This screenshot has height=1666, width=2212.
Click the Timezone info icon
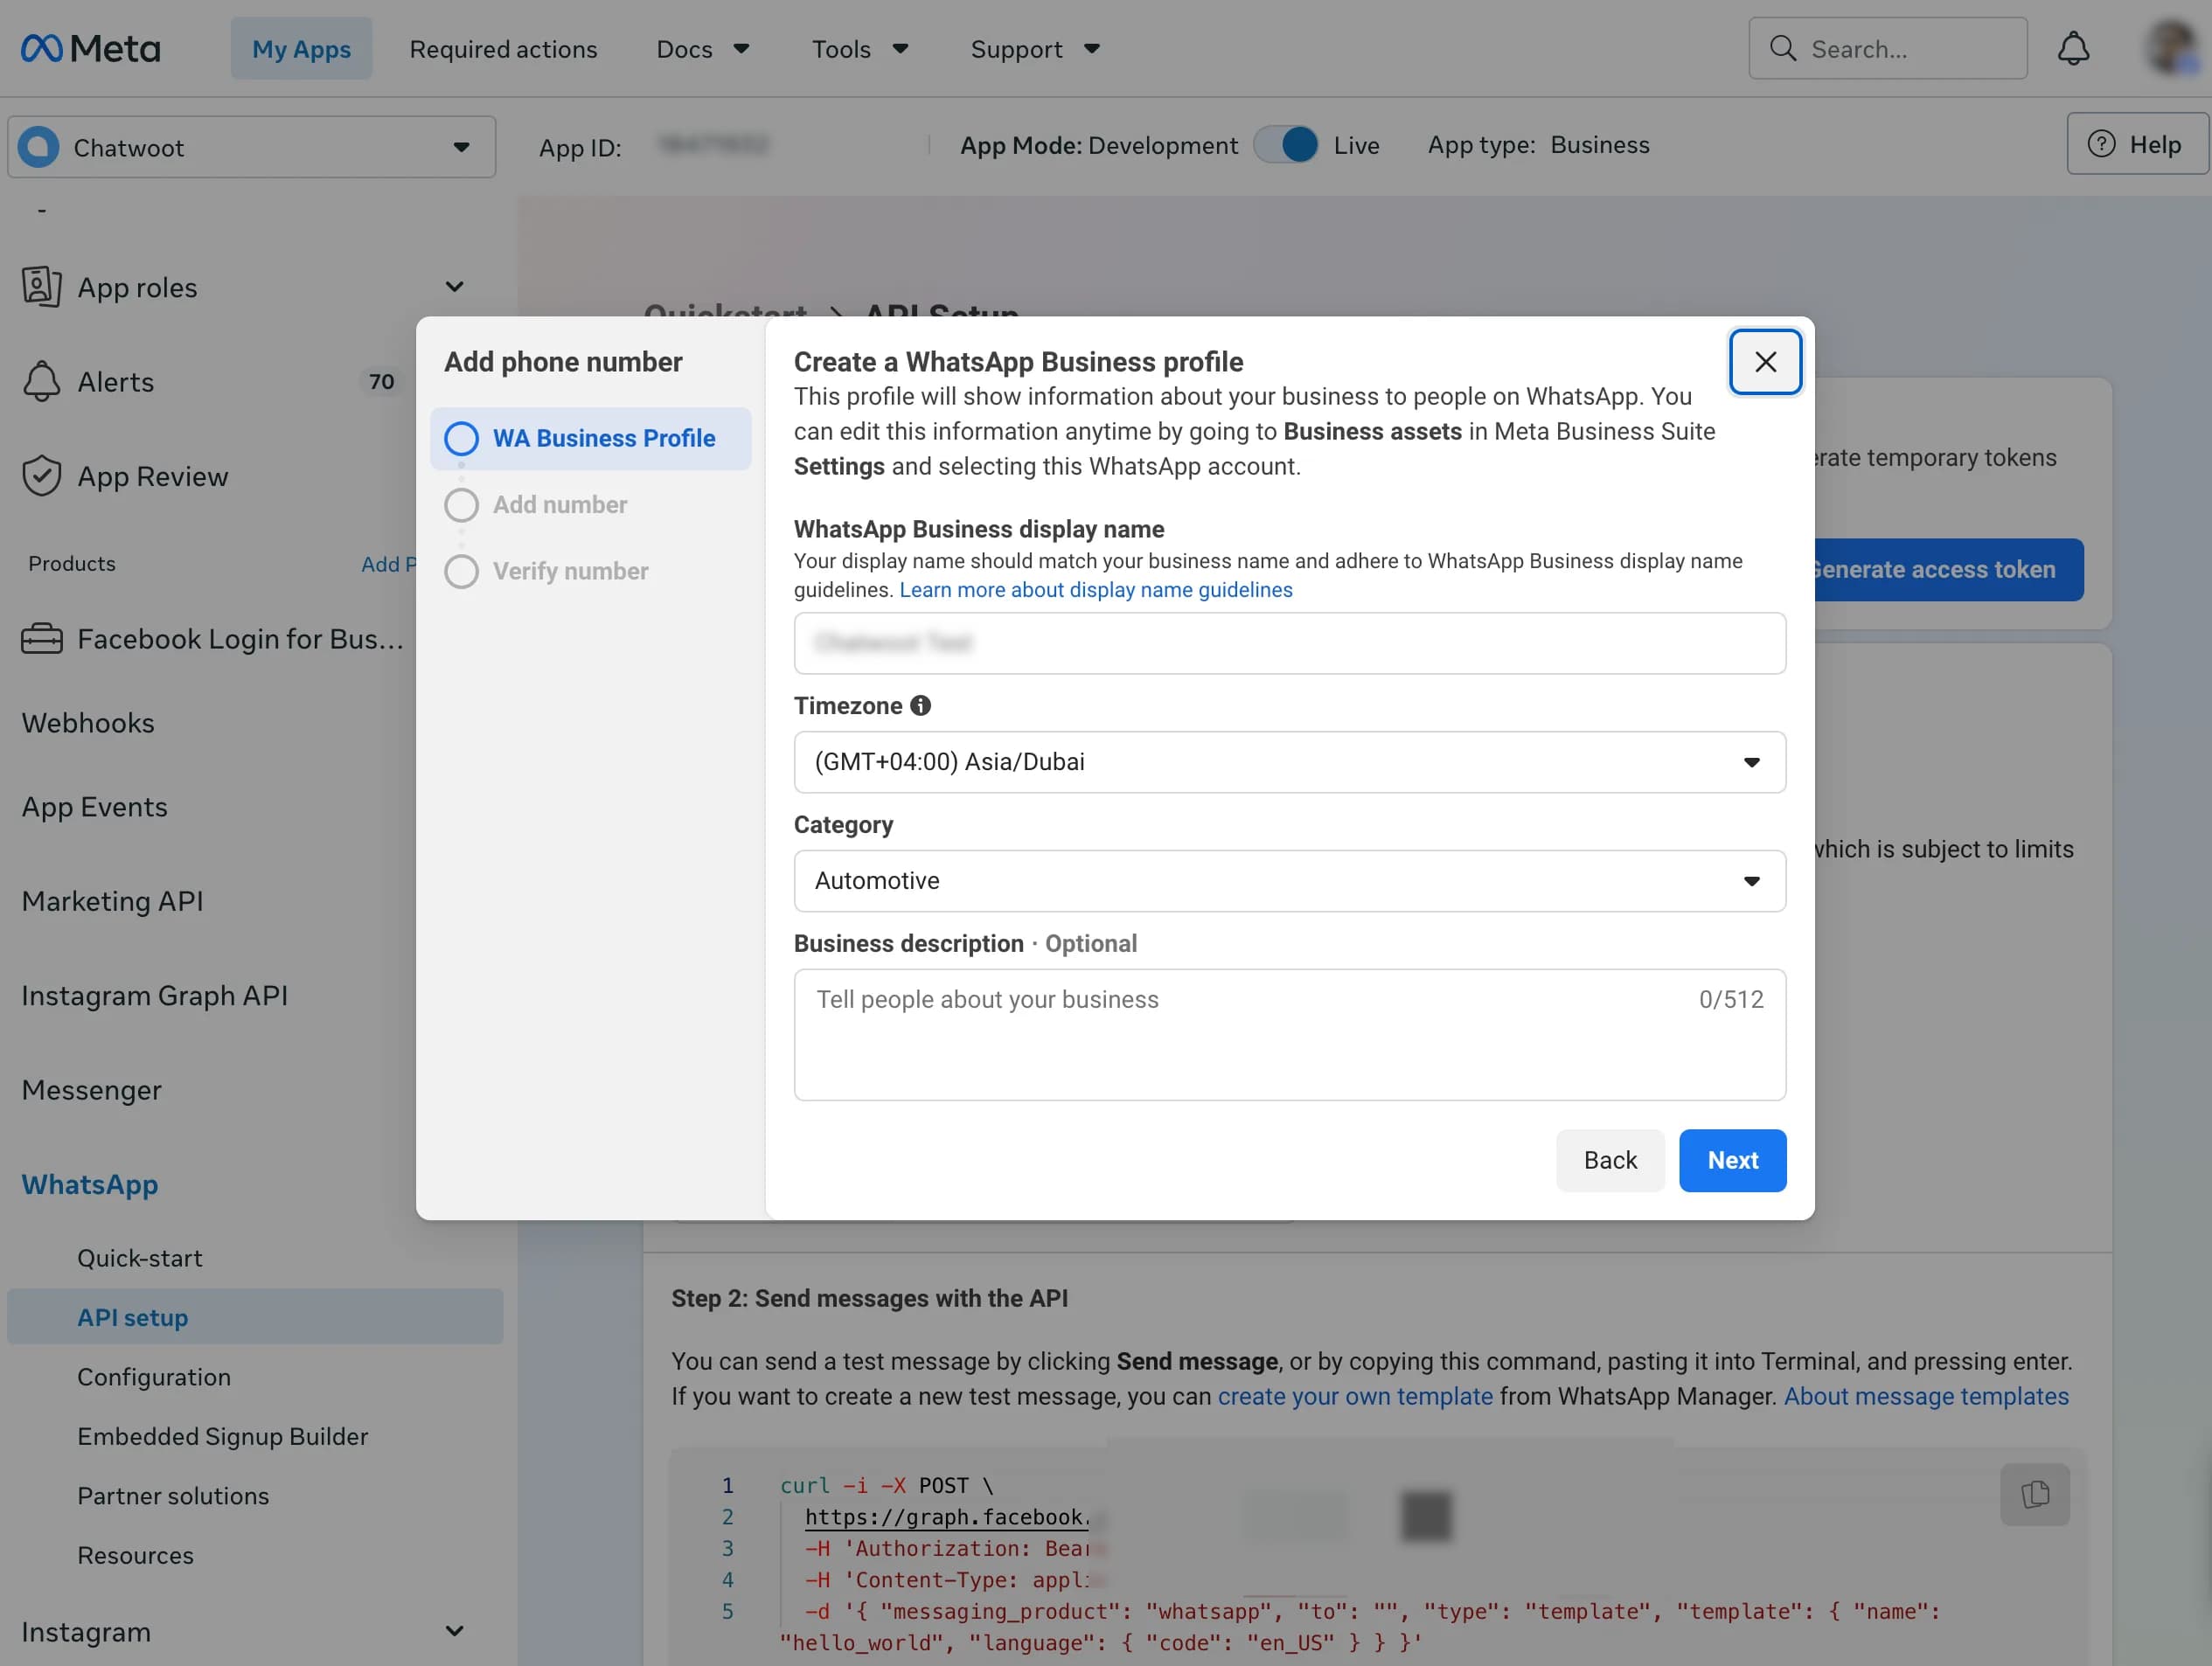click(920, 706)
